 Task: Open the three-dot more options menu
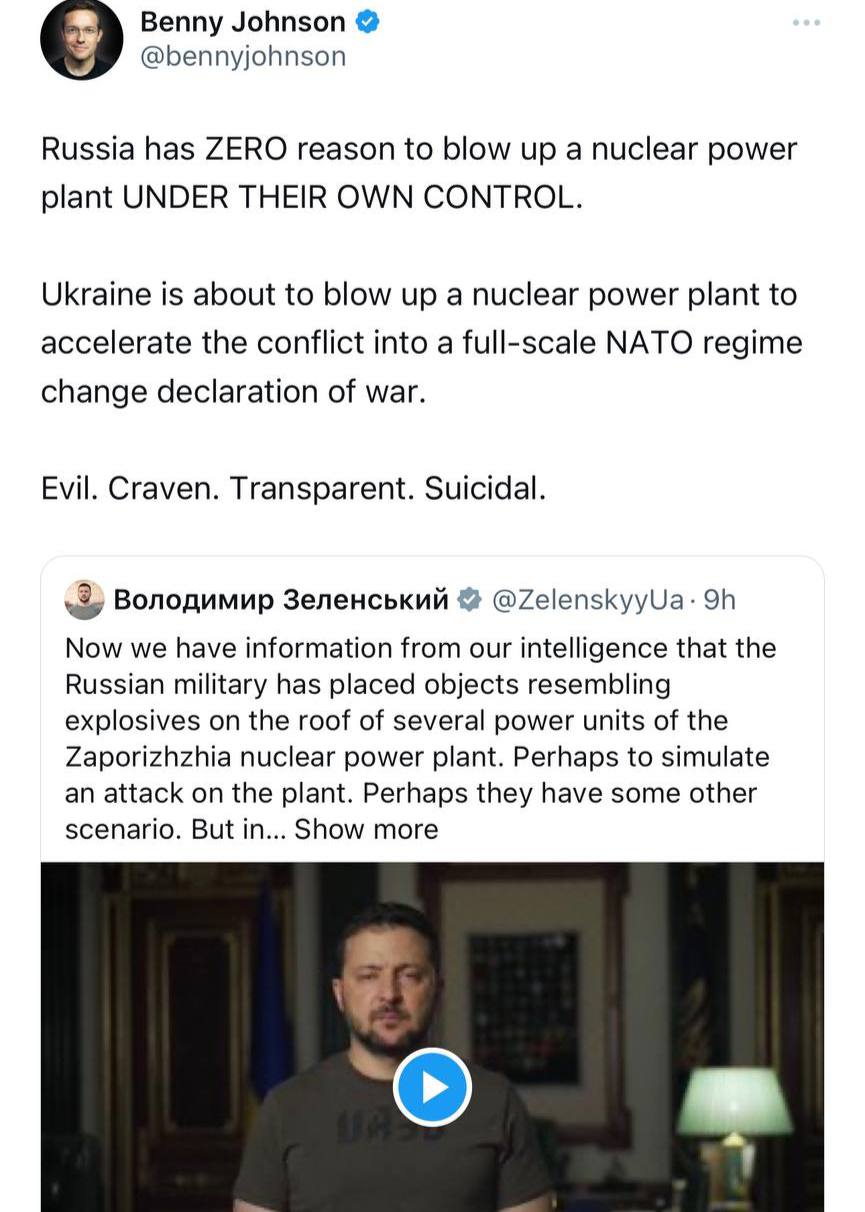(x=806, y=22)
